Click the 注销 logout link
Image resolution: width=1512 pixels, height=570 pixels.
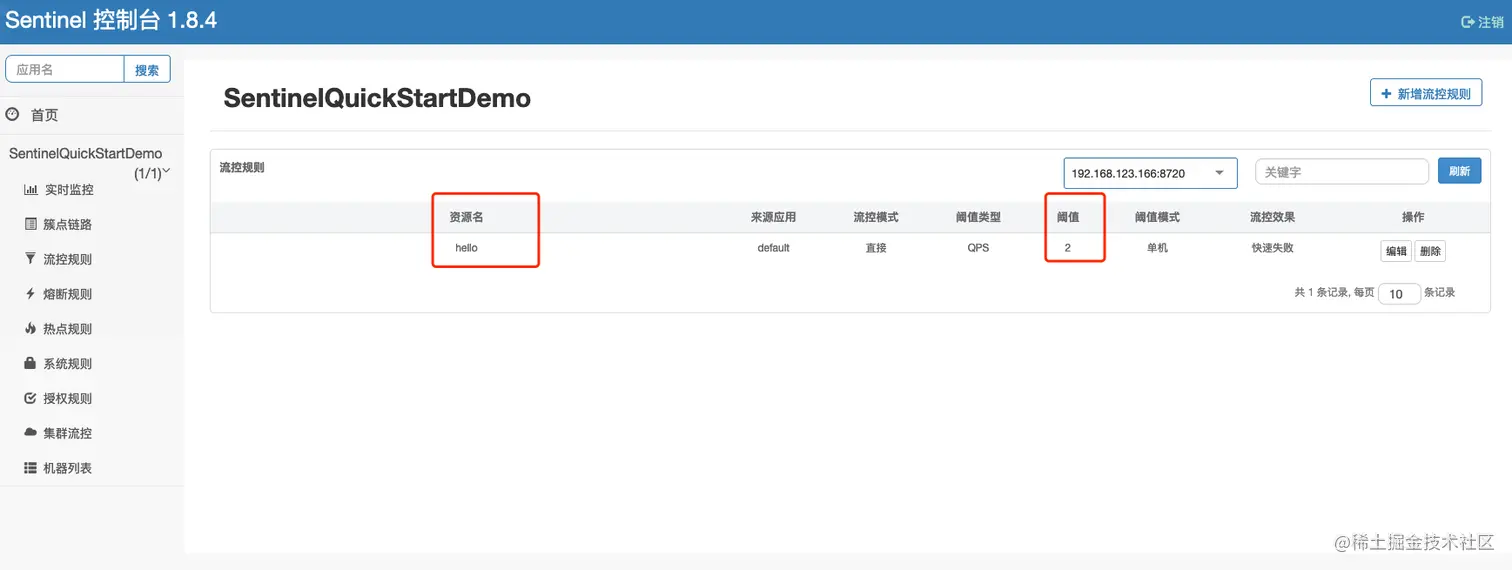pyautogui.click(x=1483, y=22)
